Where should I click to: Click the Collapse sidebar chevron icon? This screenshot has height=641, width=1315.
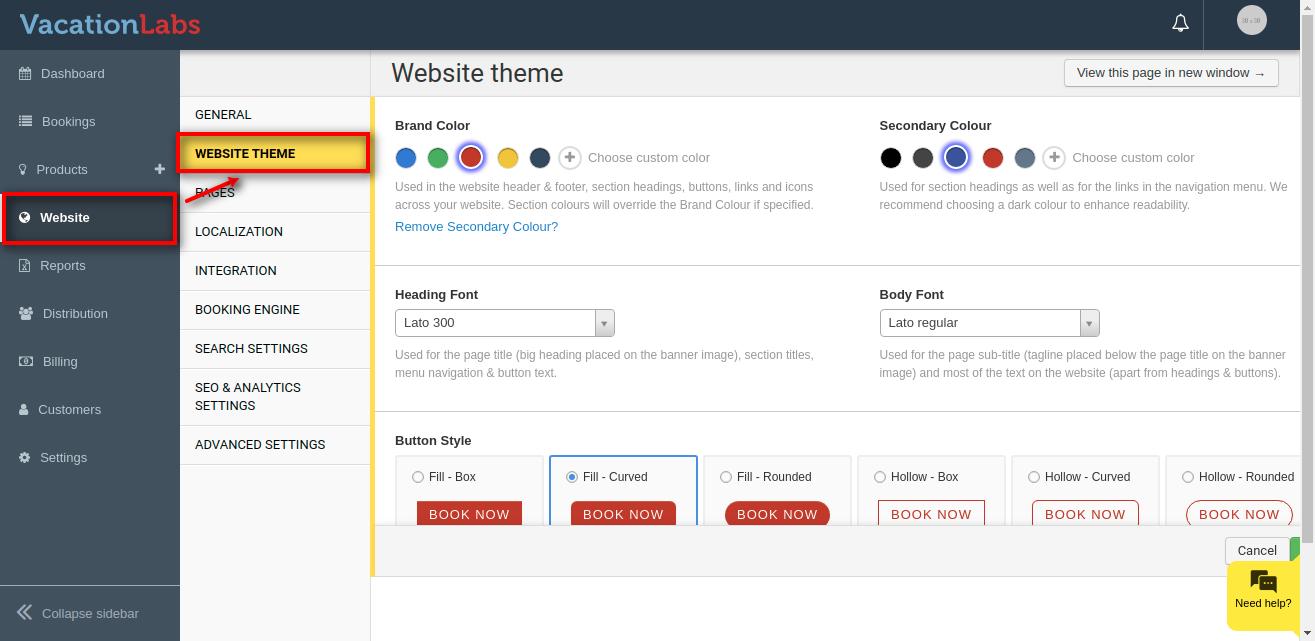click(x=25, y=613)
